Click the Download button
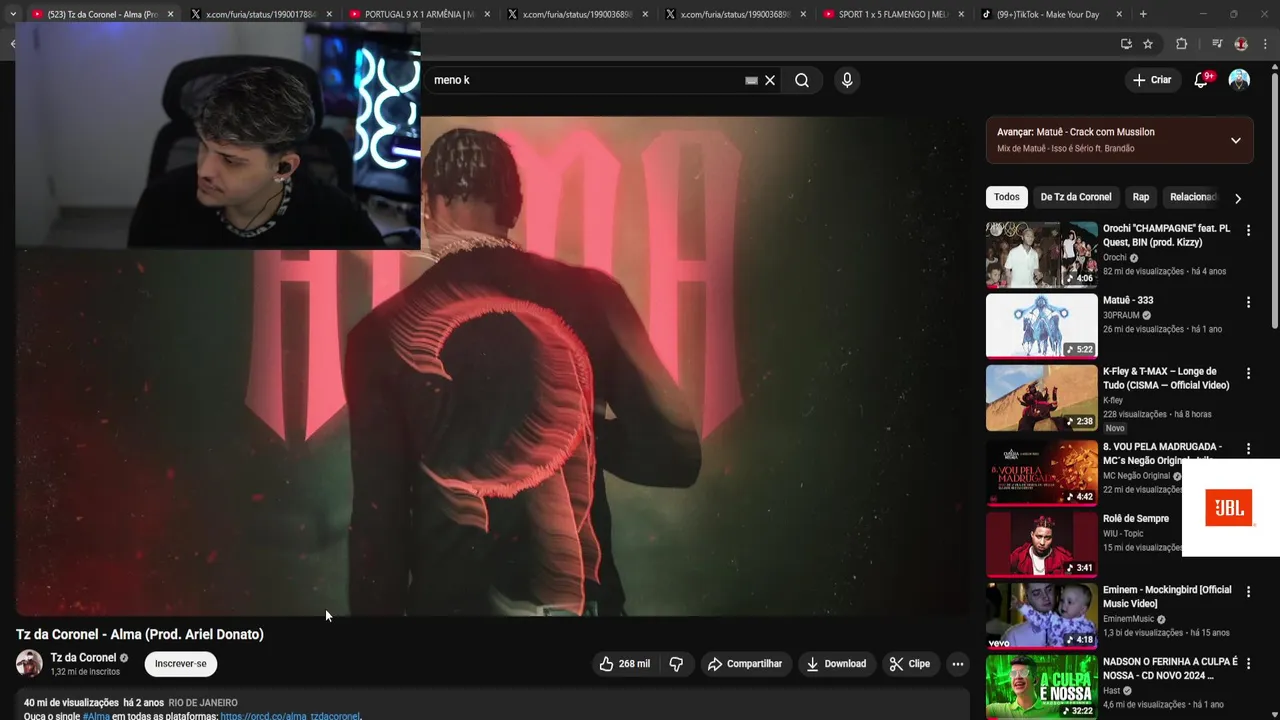Image resolution: width=1280 pixels, height=720 pixels. coord(837,664)
